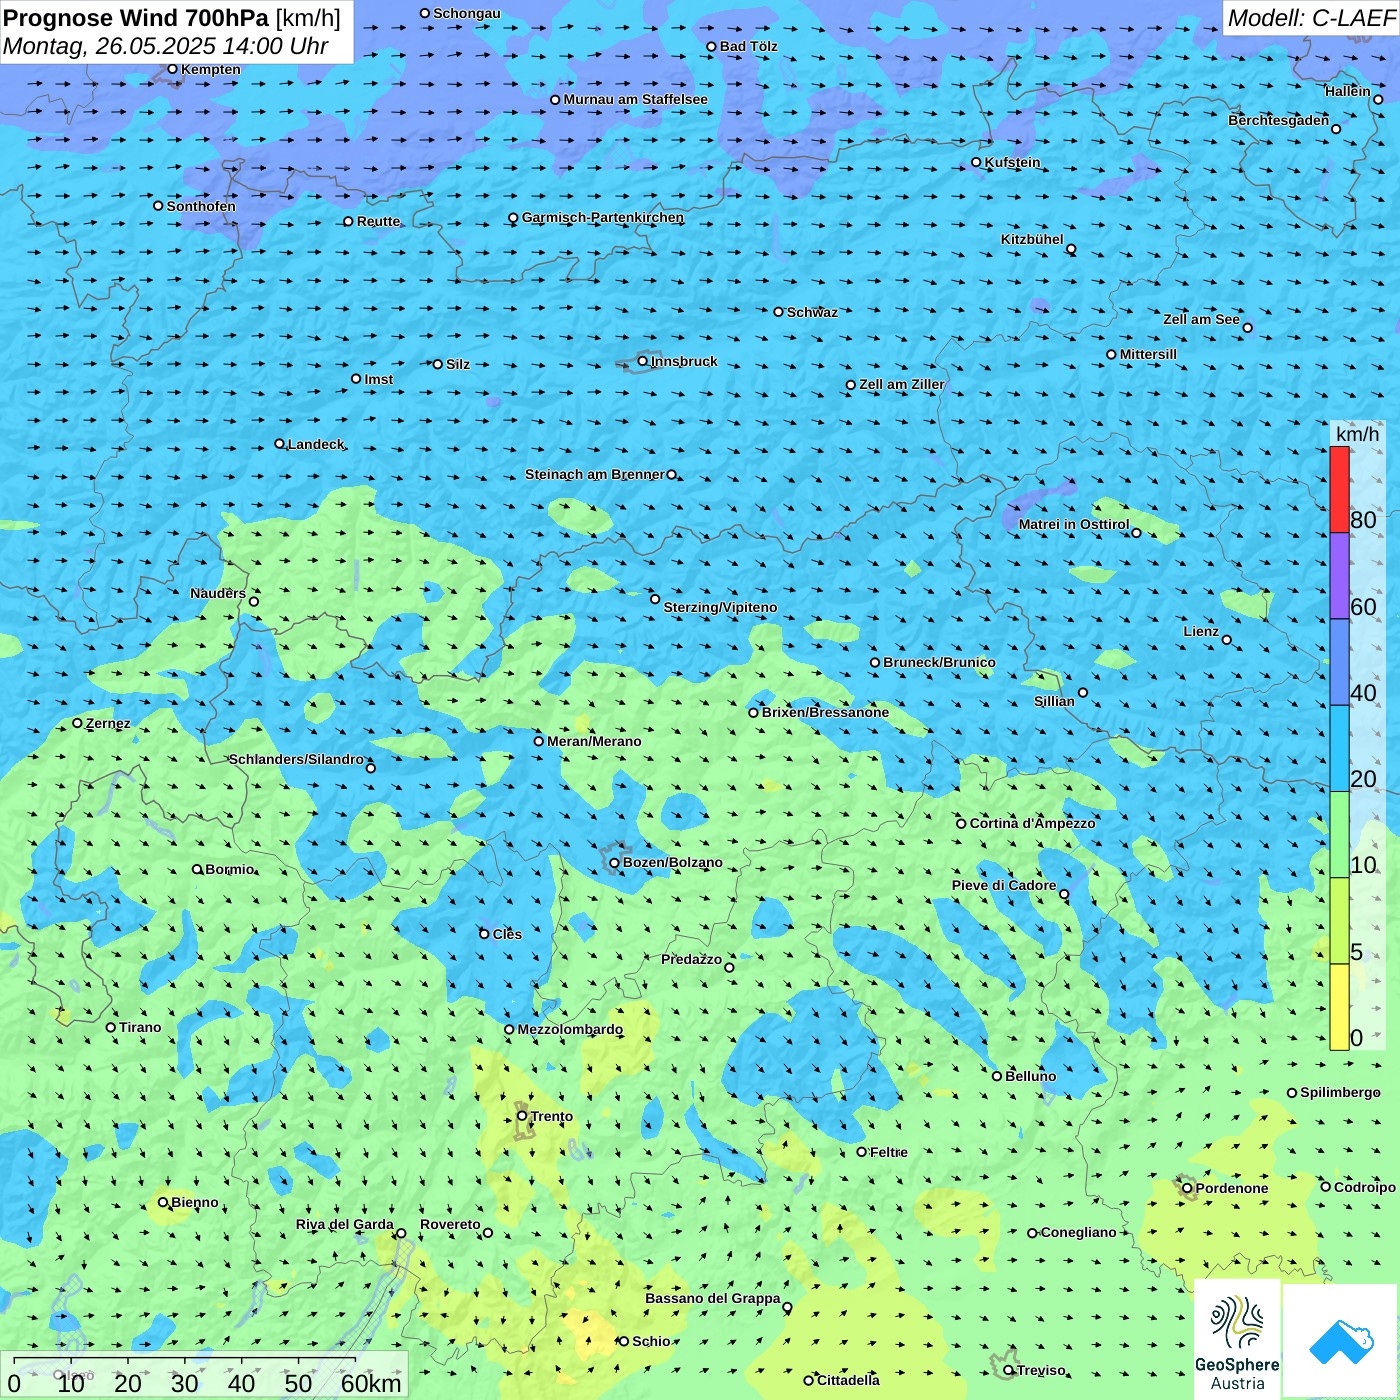Click the 'Meran/Merano' label
1400x1400 pixels.
pos(594,741)
